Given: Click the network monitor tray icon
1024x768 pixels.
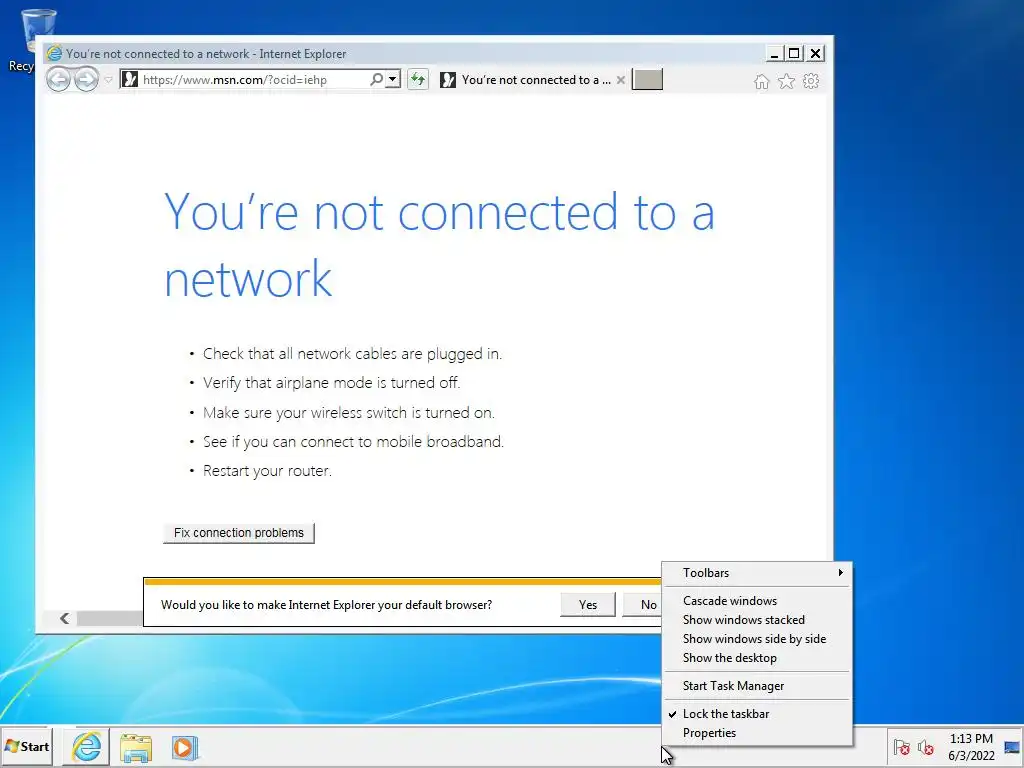Looking at the screenshot, I should click(1012, 747).
